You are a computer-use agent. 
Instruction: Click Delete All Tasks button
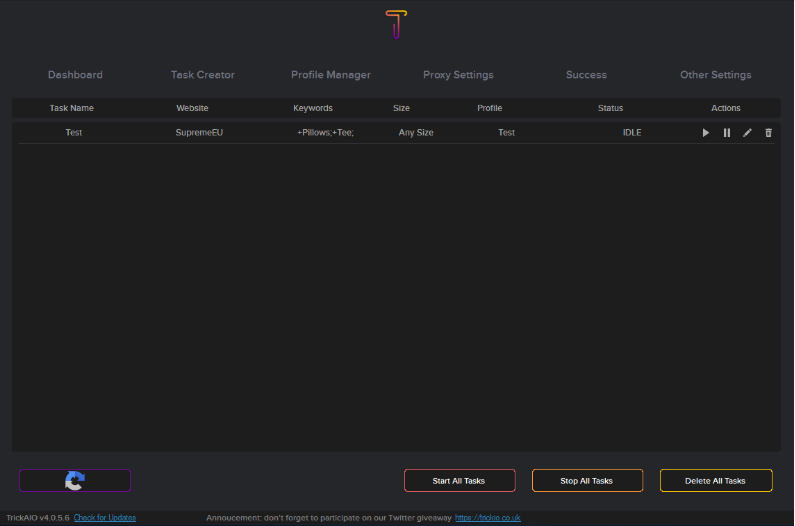[716, 480]
